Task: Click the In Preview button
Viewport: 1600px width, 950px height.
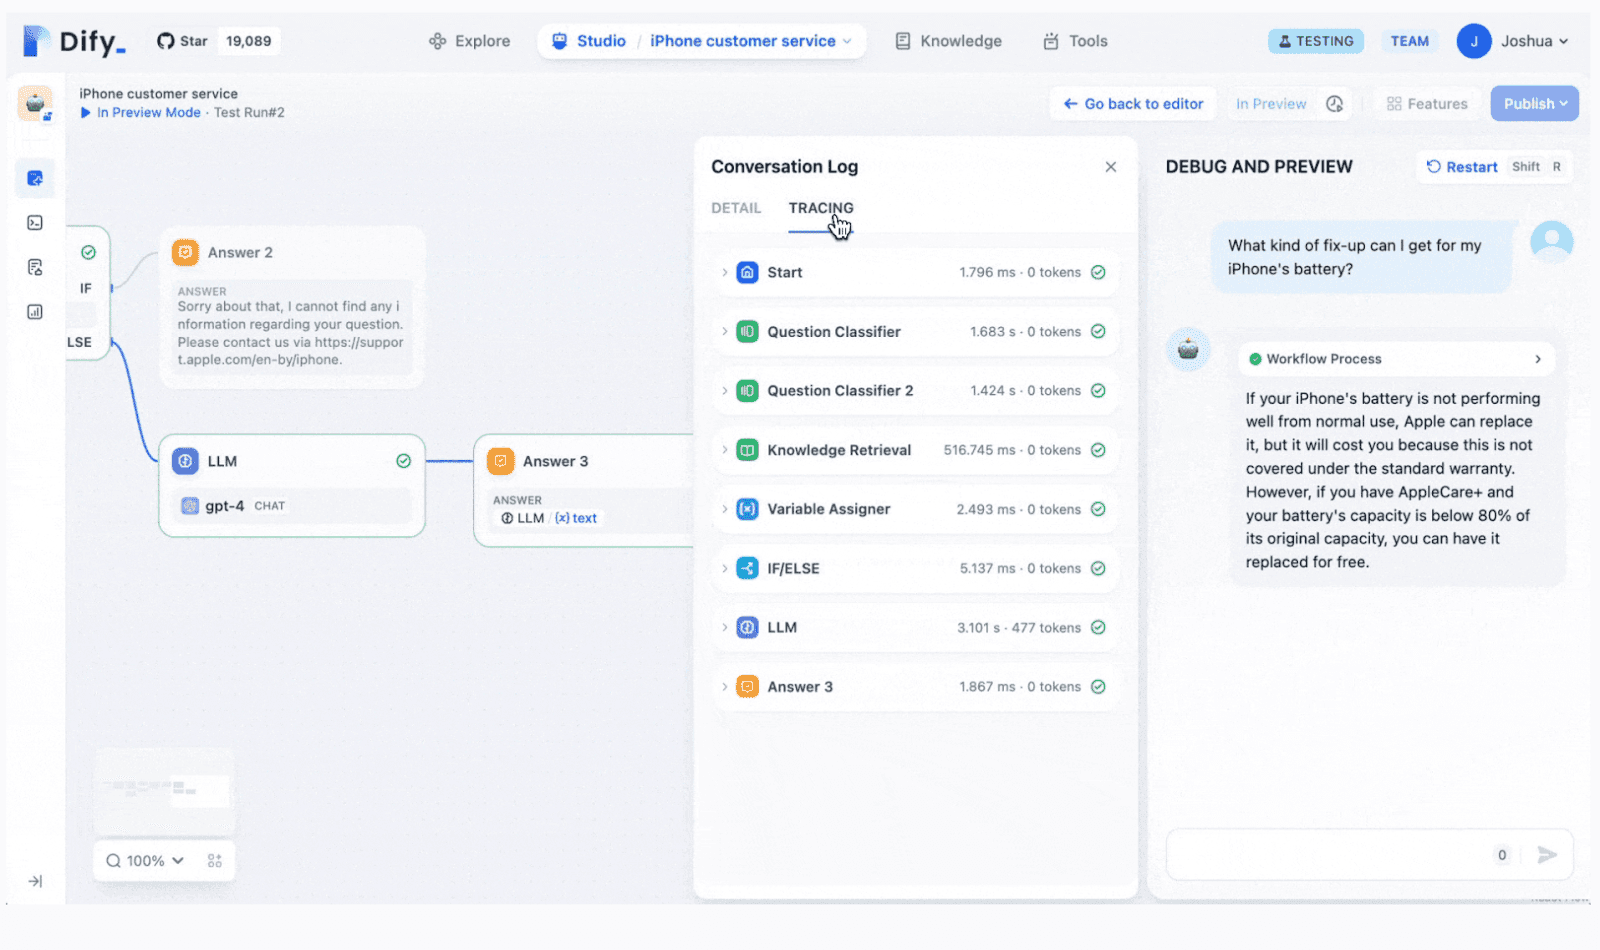Action: pos(1271,104)
